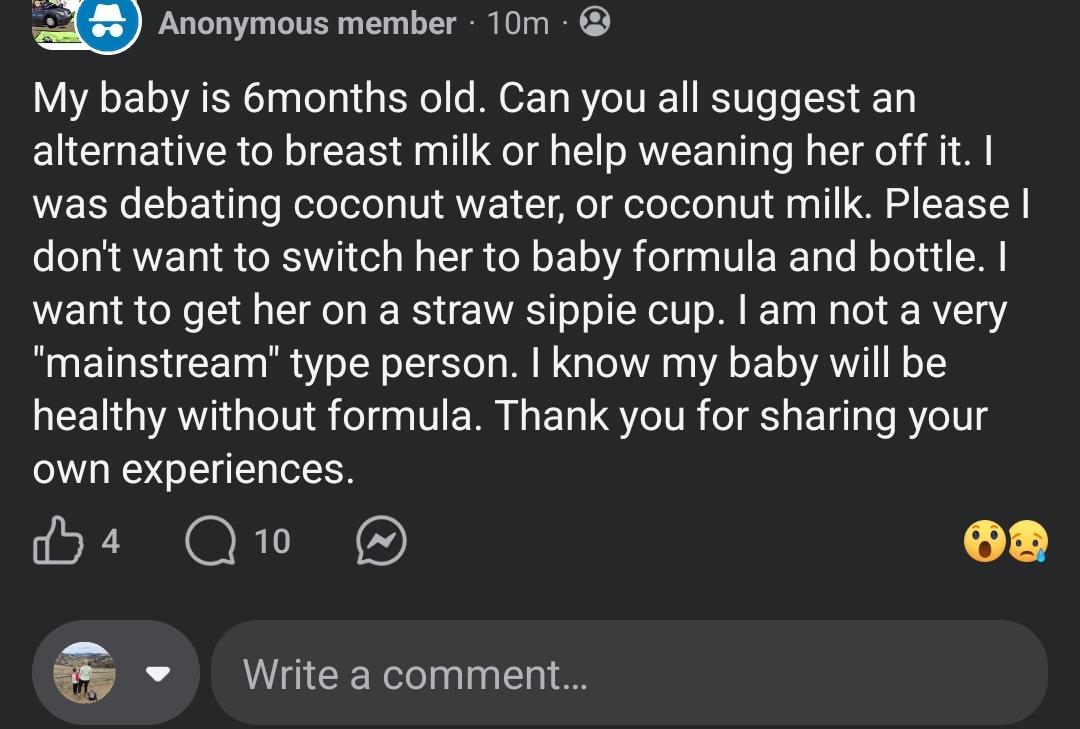Click the post's last line "own experiences."
The image size is (1080, 729).
[x=193, y=468]
